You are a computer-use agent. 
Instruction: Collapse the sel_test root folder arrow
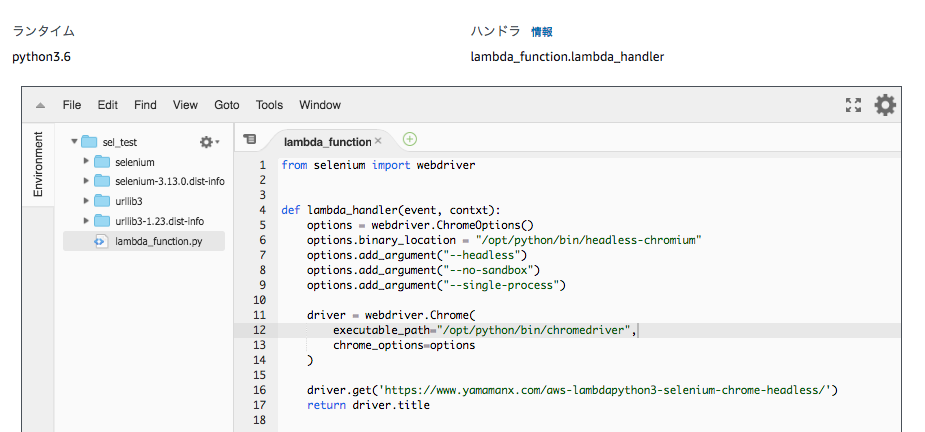74,142
